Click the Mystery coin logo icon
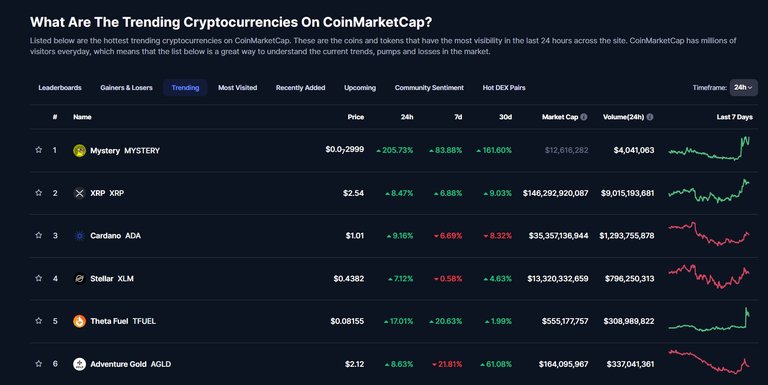768x385 pixels. [x=79, y=150]
